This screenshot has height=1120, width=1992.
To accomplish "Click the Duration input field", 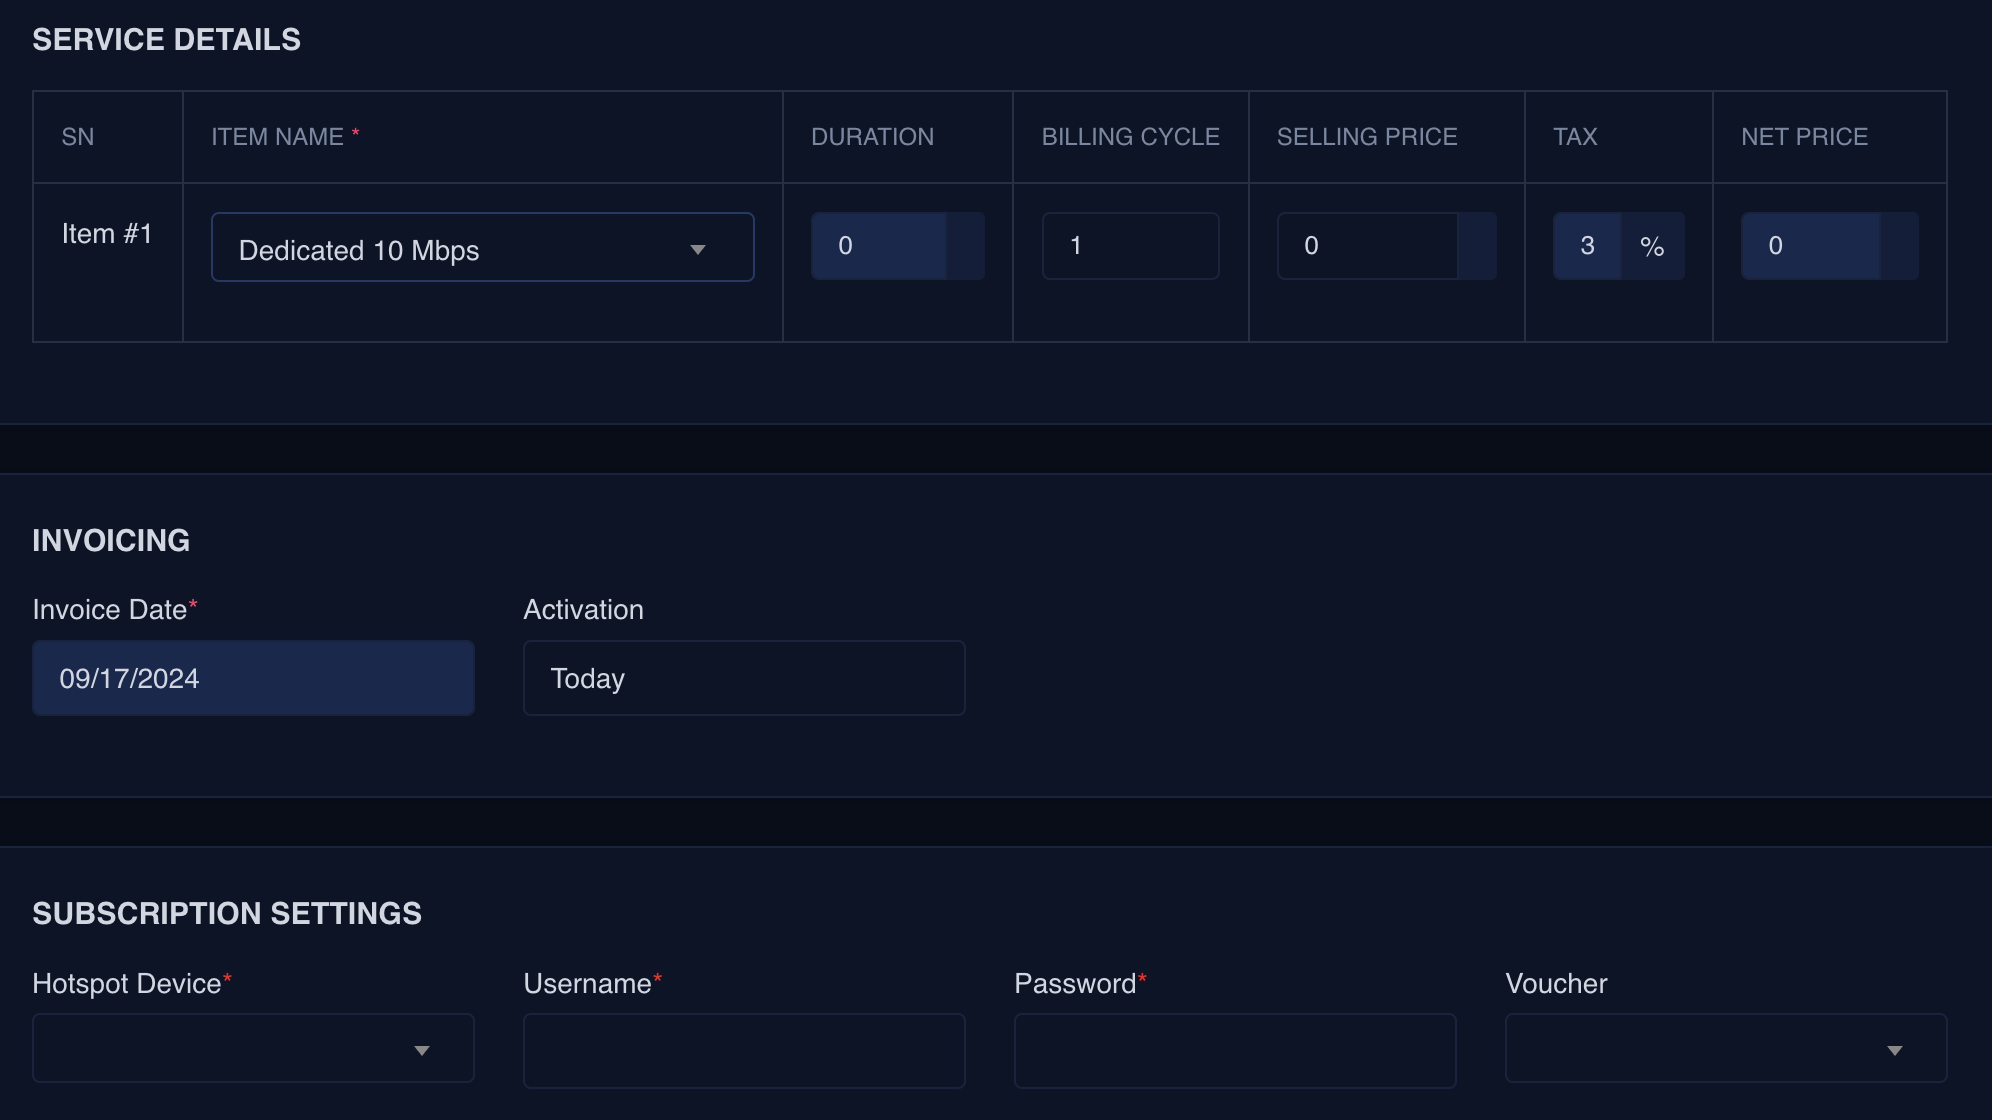I will (878, 246).
